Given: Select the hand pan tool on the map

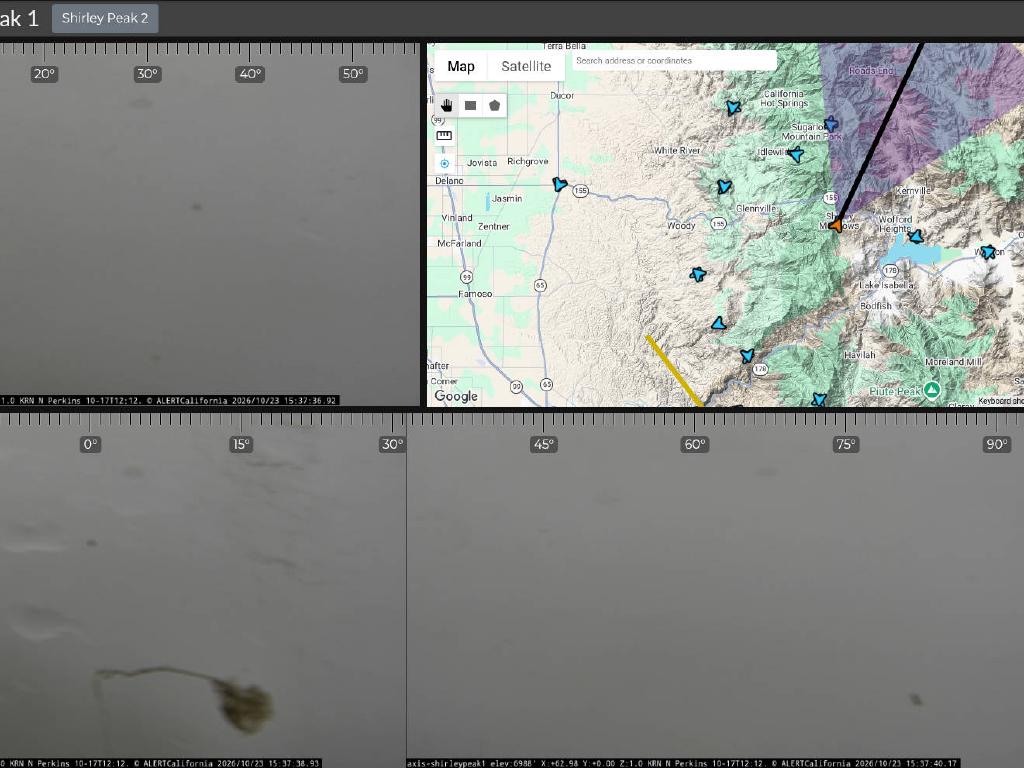Looking at the screenshot, I should 447,105.
